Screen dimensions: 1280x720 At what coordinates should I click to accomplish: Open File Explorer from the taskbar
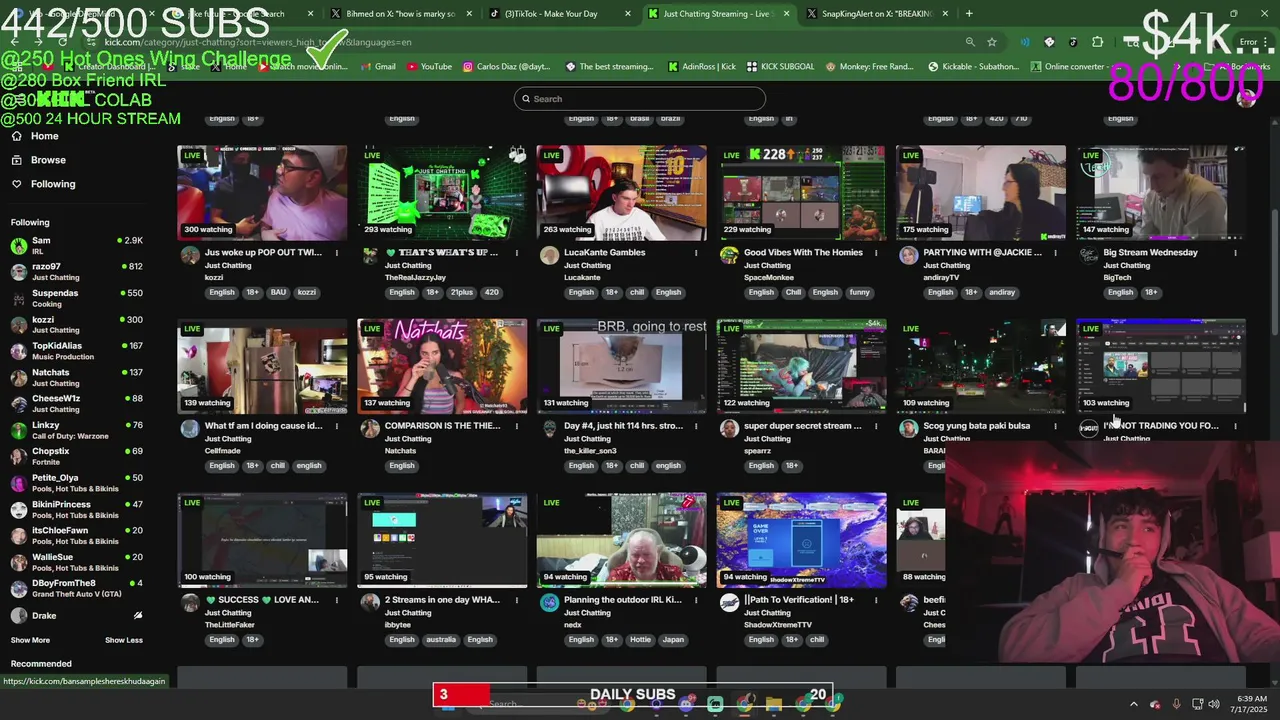click(x=774, y=704)
